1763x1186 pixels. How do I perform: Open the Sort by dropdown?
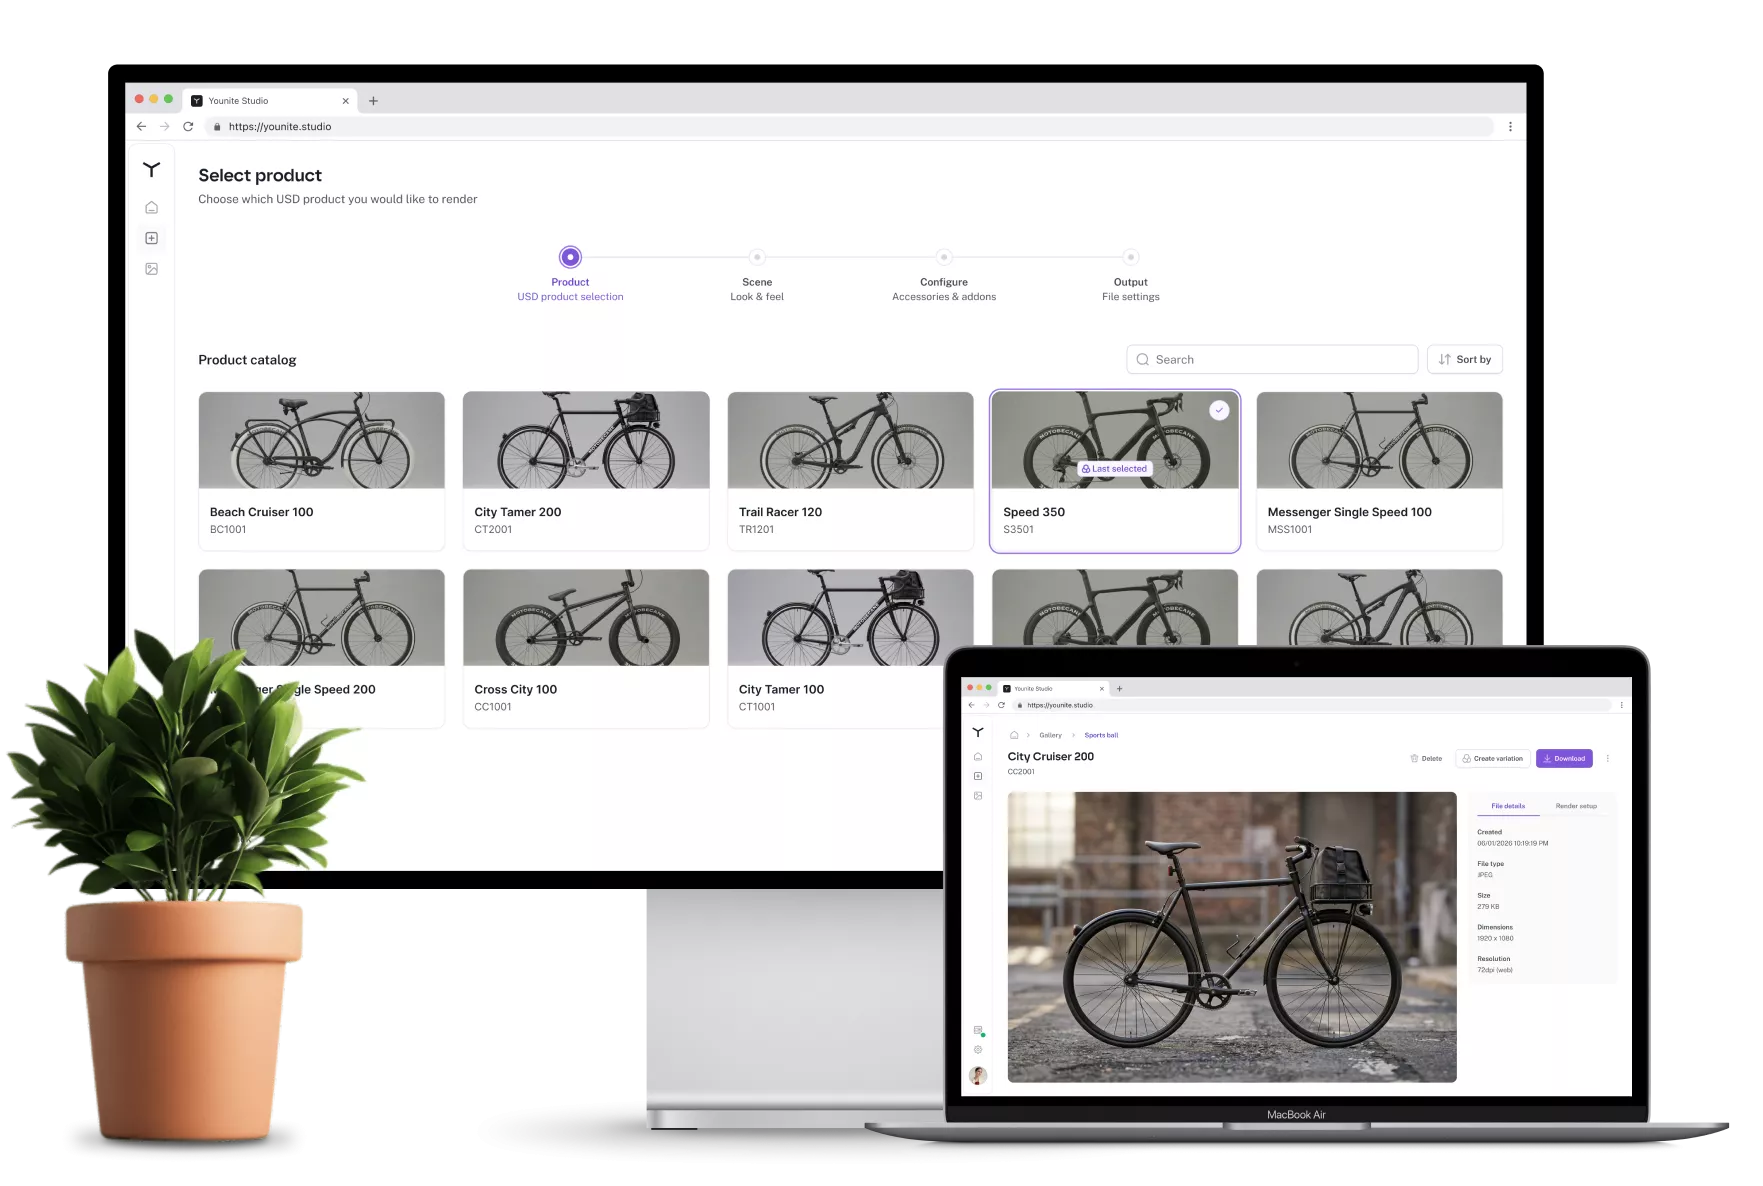tap(1464, 360)
